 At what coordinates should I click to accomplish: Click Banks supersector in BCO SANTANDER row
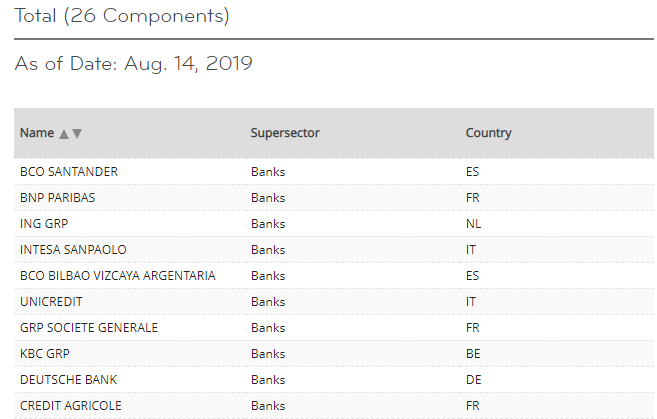coord(268,172)
